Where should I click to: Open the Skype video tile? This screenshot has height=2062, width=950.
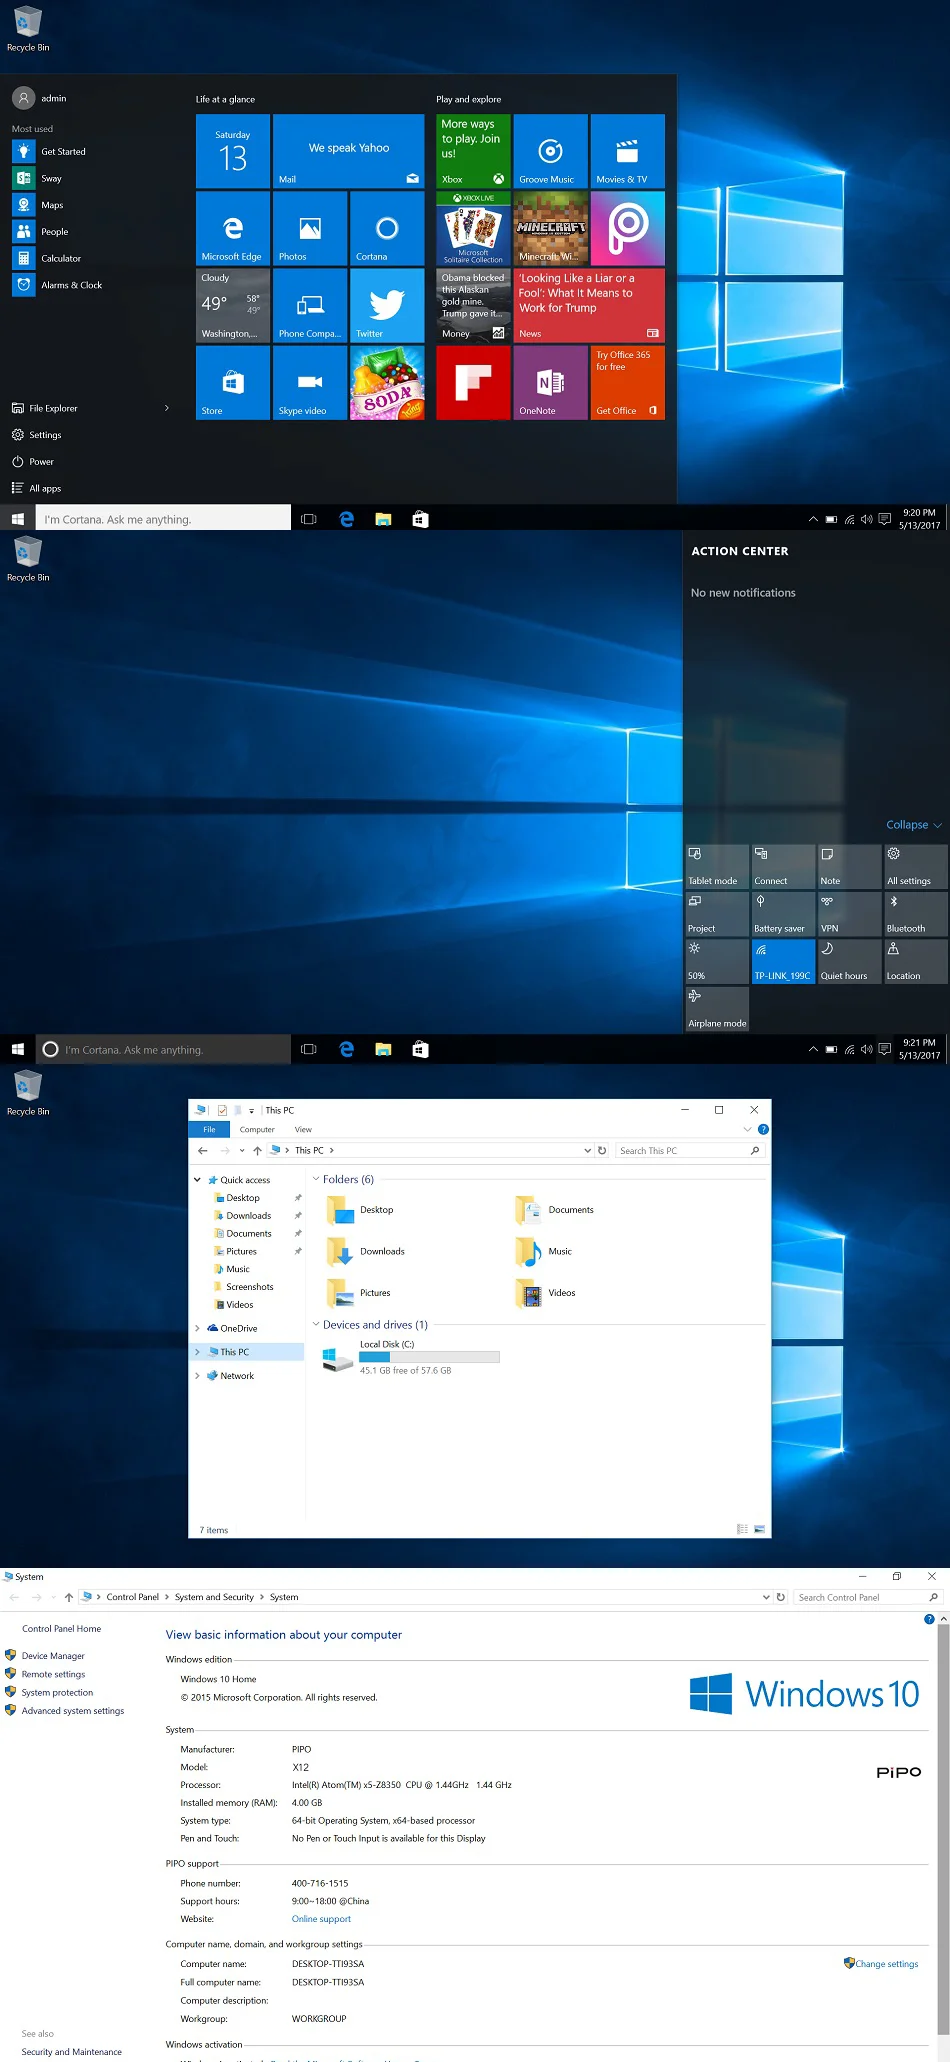point(310,382)
